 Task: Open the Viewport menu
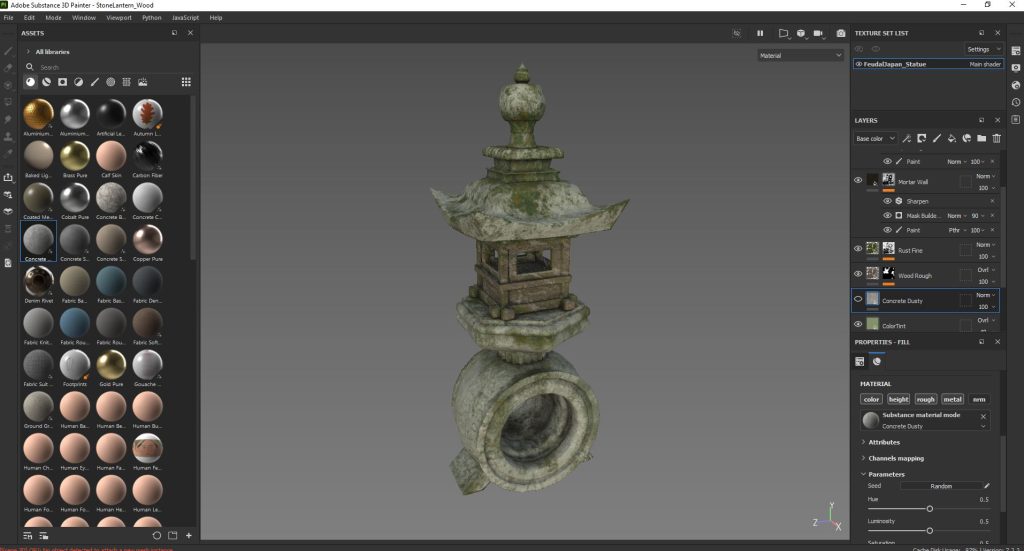pos(118,17)
